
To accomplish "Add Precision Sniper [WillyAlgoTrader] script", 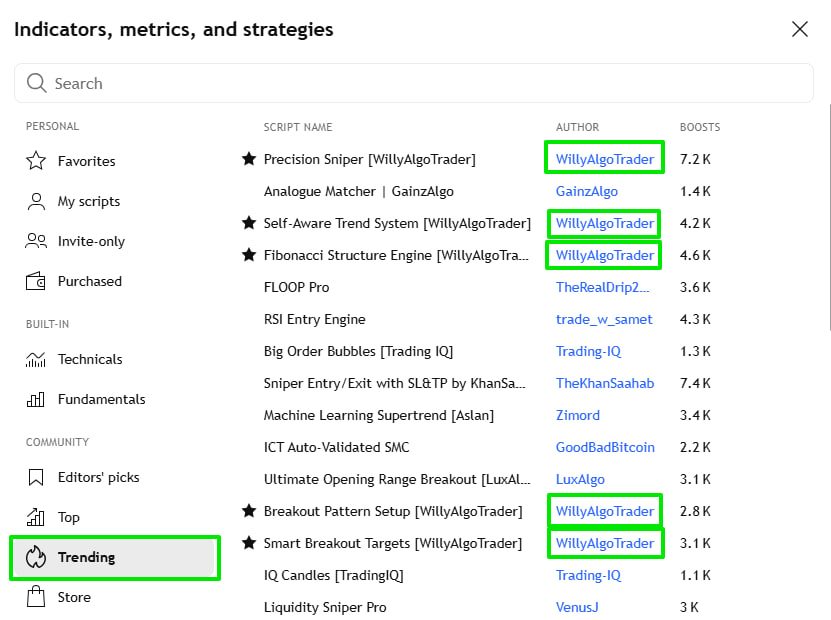I will click(370, 159).
